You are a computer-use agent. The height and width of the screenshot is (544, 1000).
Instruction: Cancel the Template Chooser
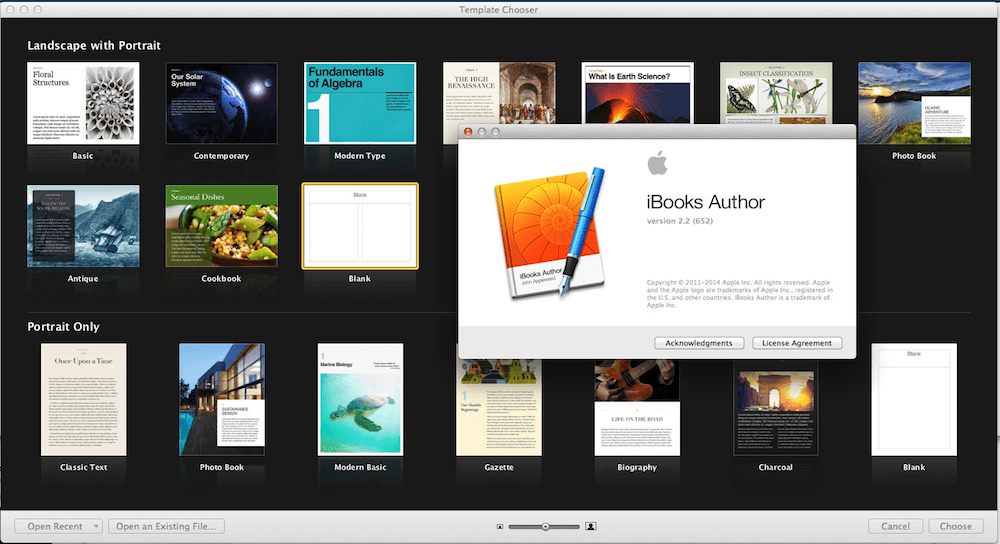[x=895, y=526]
